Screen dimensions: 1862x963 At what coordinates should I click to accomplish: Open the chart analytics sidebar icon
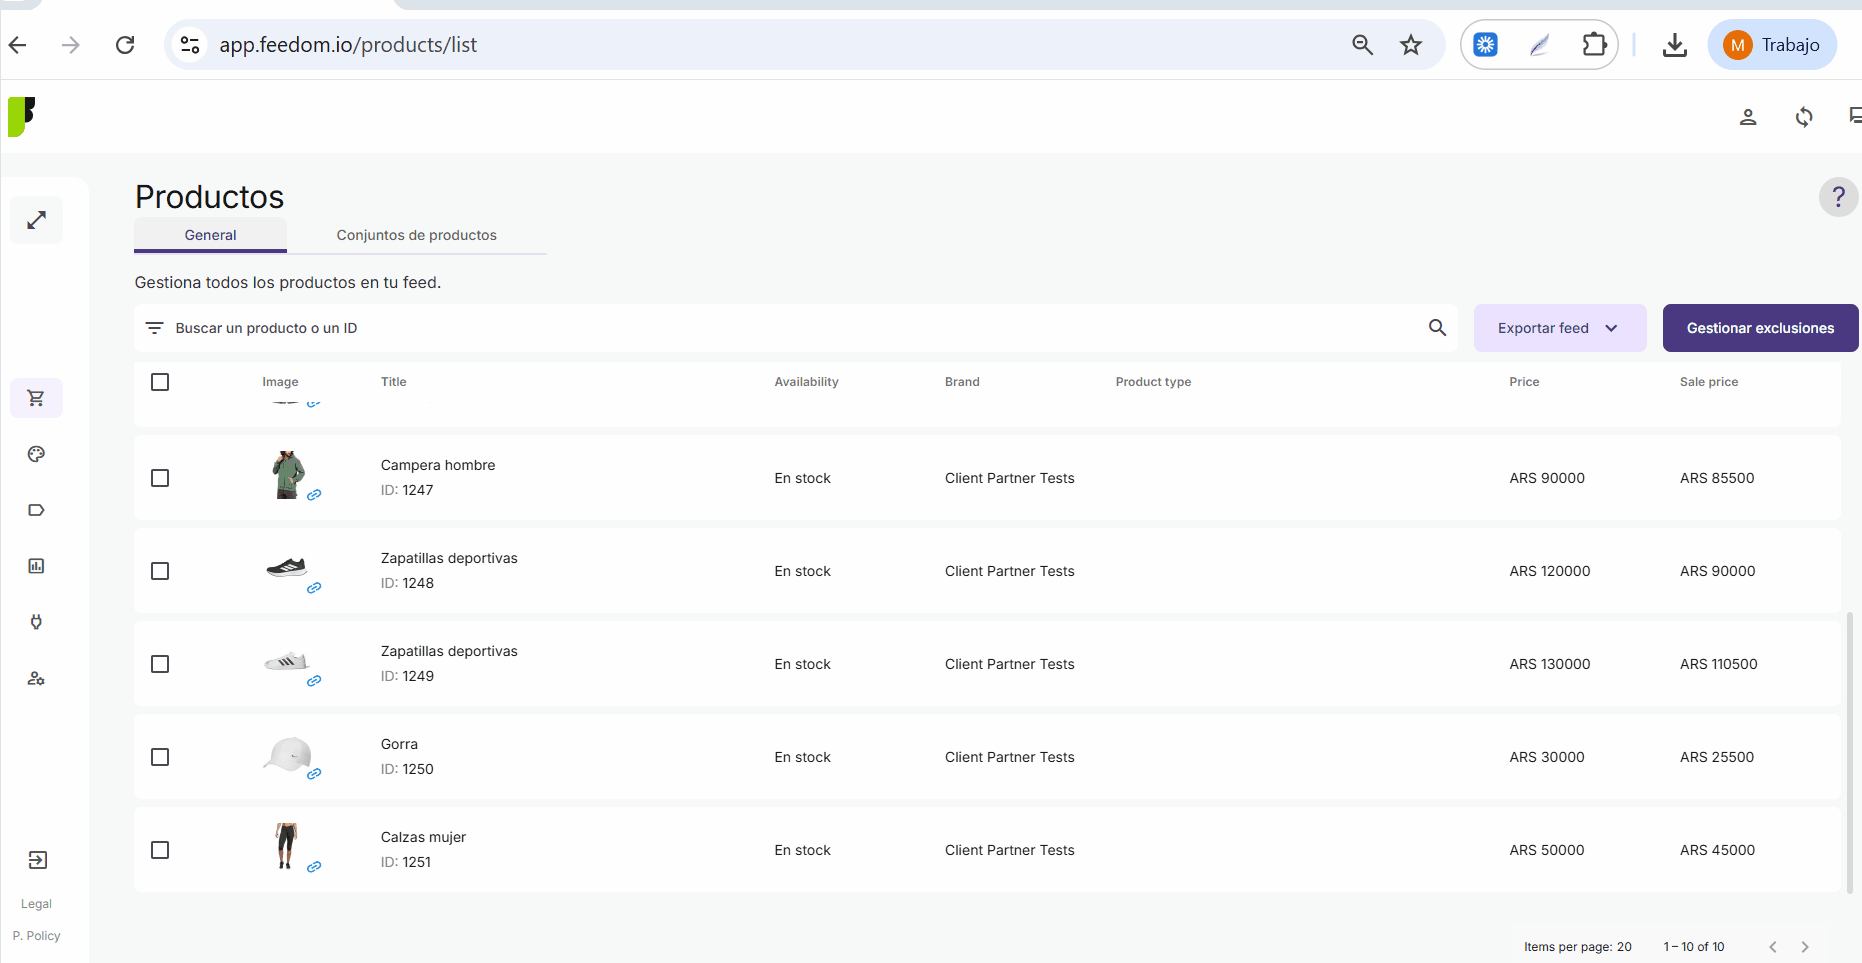pyautogui.click(x=36, y=566)
